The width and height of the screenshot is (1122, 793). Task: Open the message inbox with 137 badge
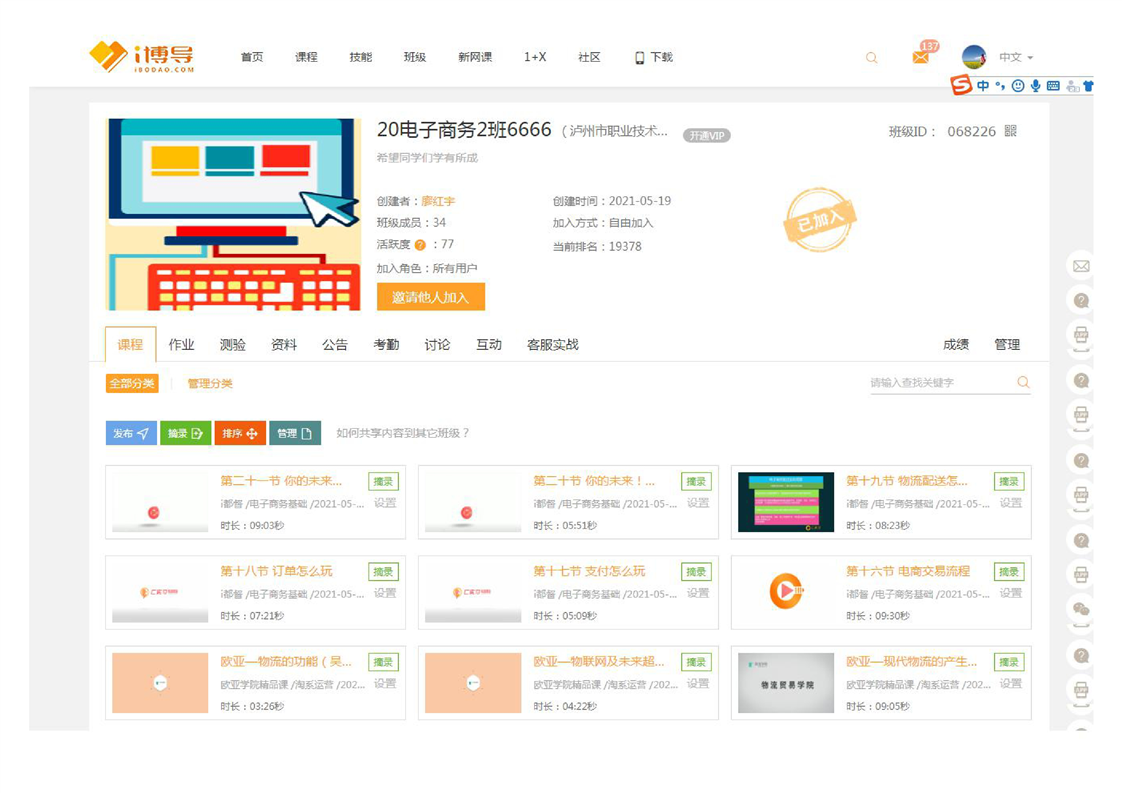point(920,58)
